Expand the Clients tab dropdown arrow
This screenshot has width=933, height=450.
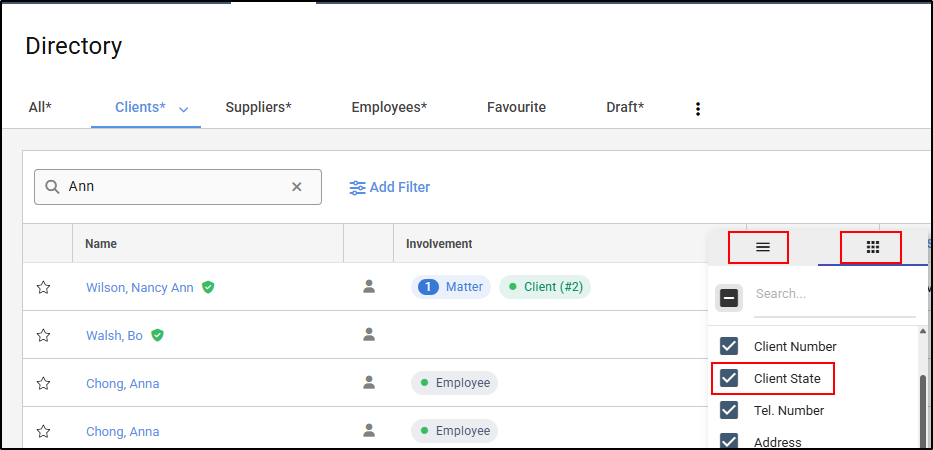pyautogui.click(x=184, y=109)
